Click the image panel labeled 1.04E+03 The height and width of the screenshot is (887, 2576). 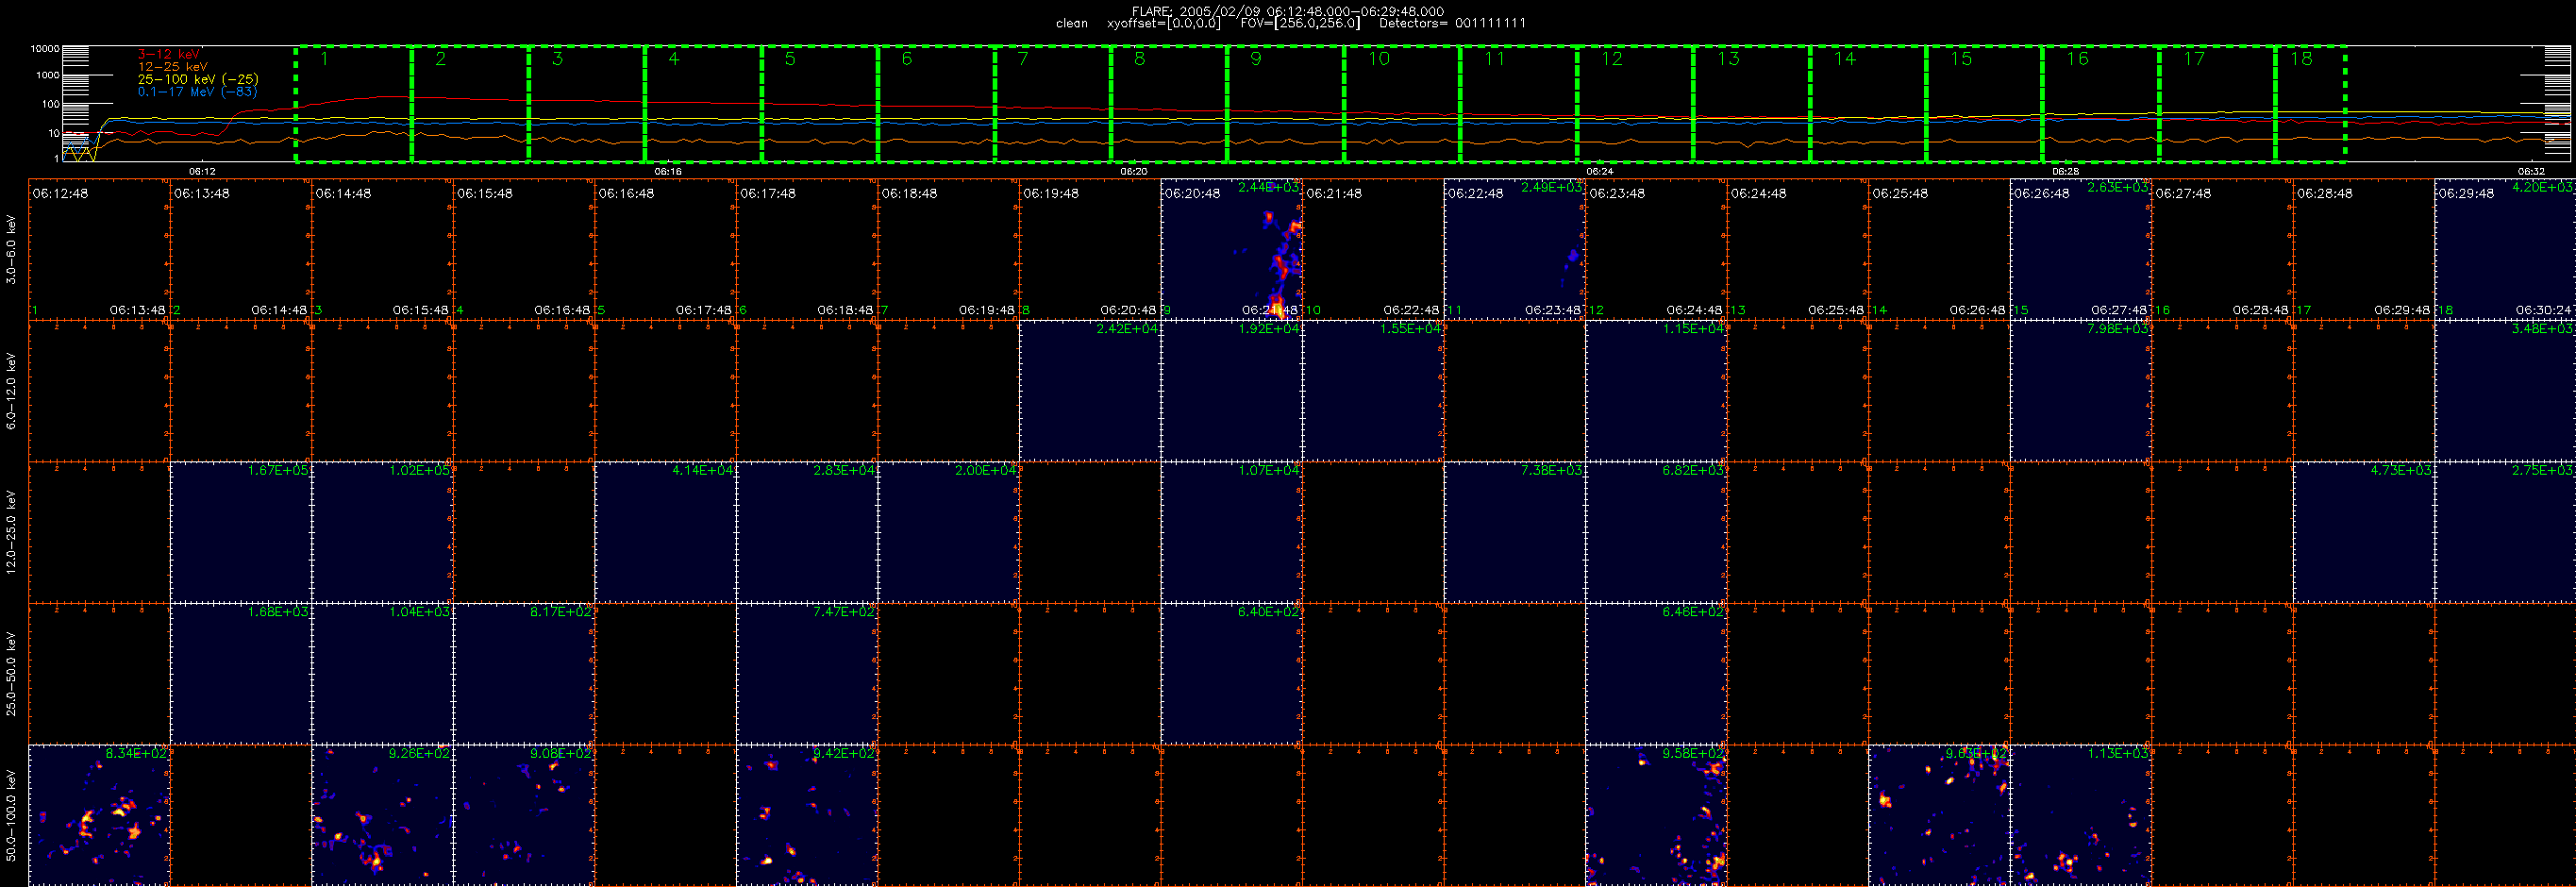[x=383, y=674]
